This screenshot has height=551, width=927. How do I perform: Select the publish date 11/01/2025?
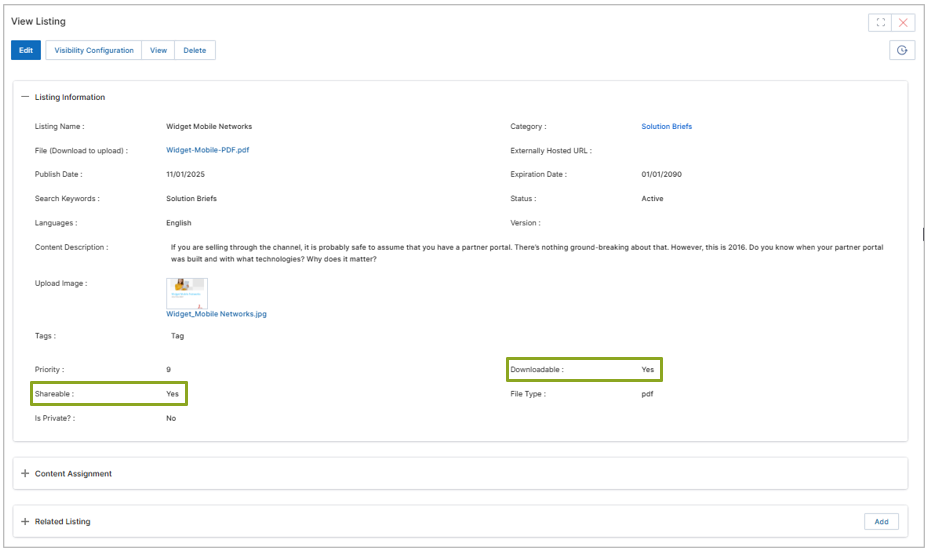pos(185,174)
